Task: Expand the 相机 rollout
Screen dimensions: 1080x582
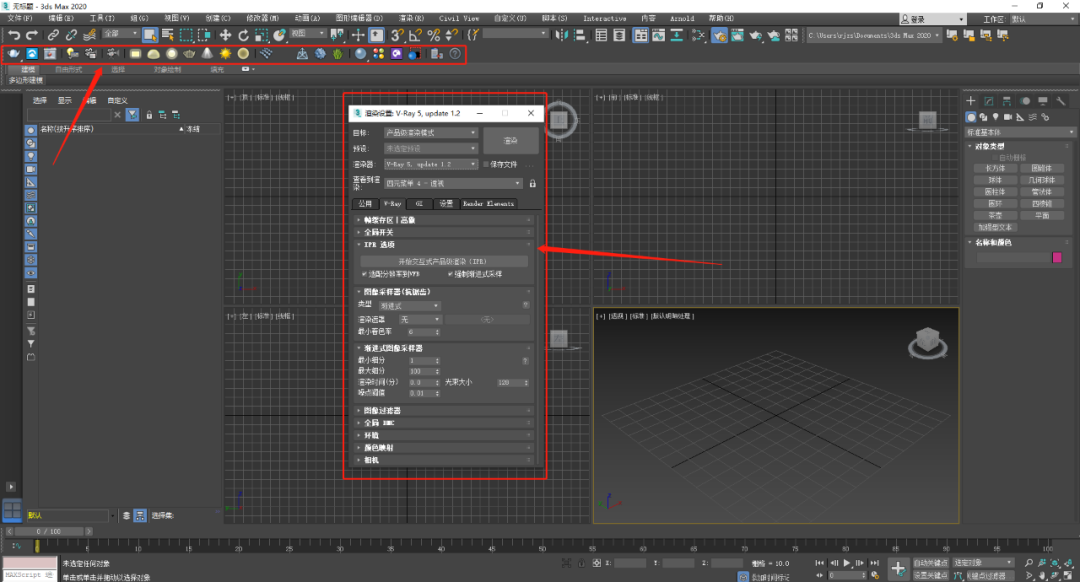Action: click(444, 460)
